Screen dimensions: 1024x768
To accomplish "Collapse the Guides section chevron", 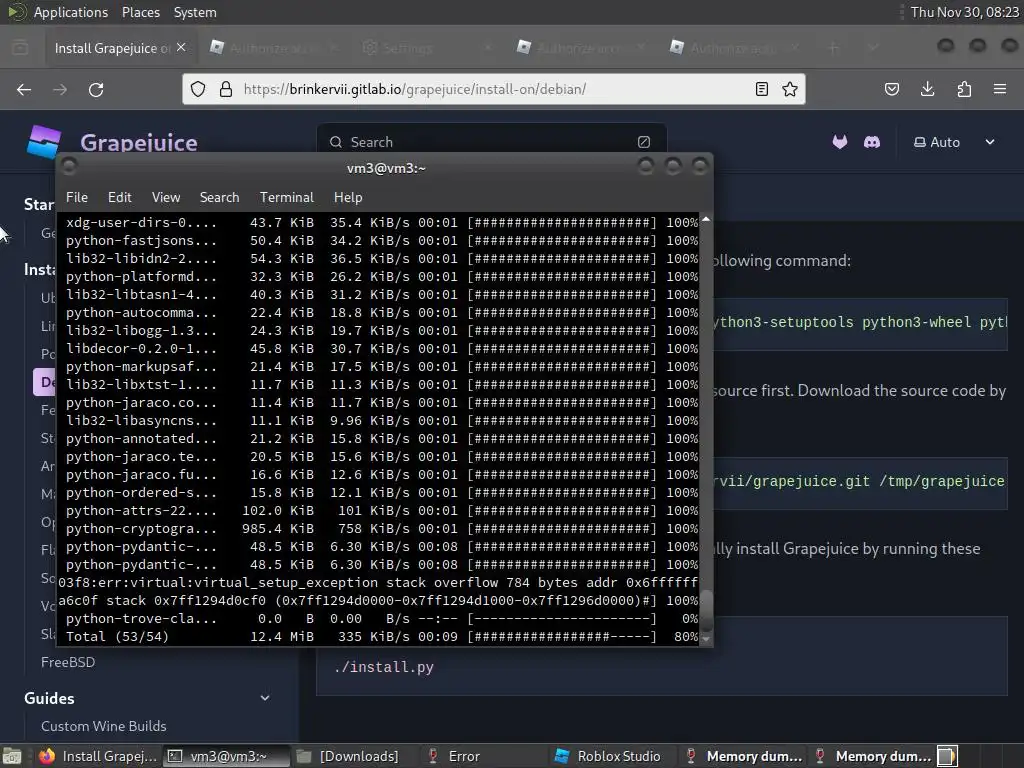I will [x=265, y=698].
